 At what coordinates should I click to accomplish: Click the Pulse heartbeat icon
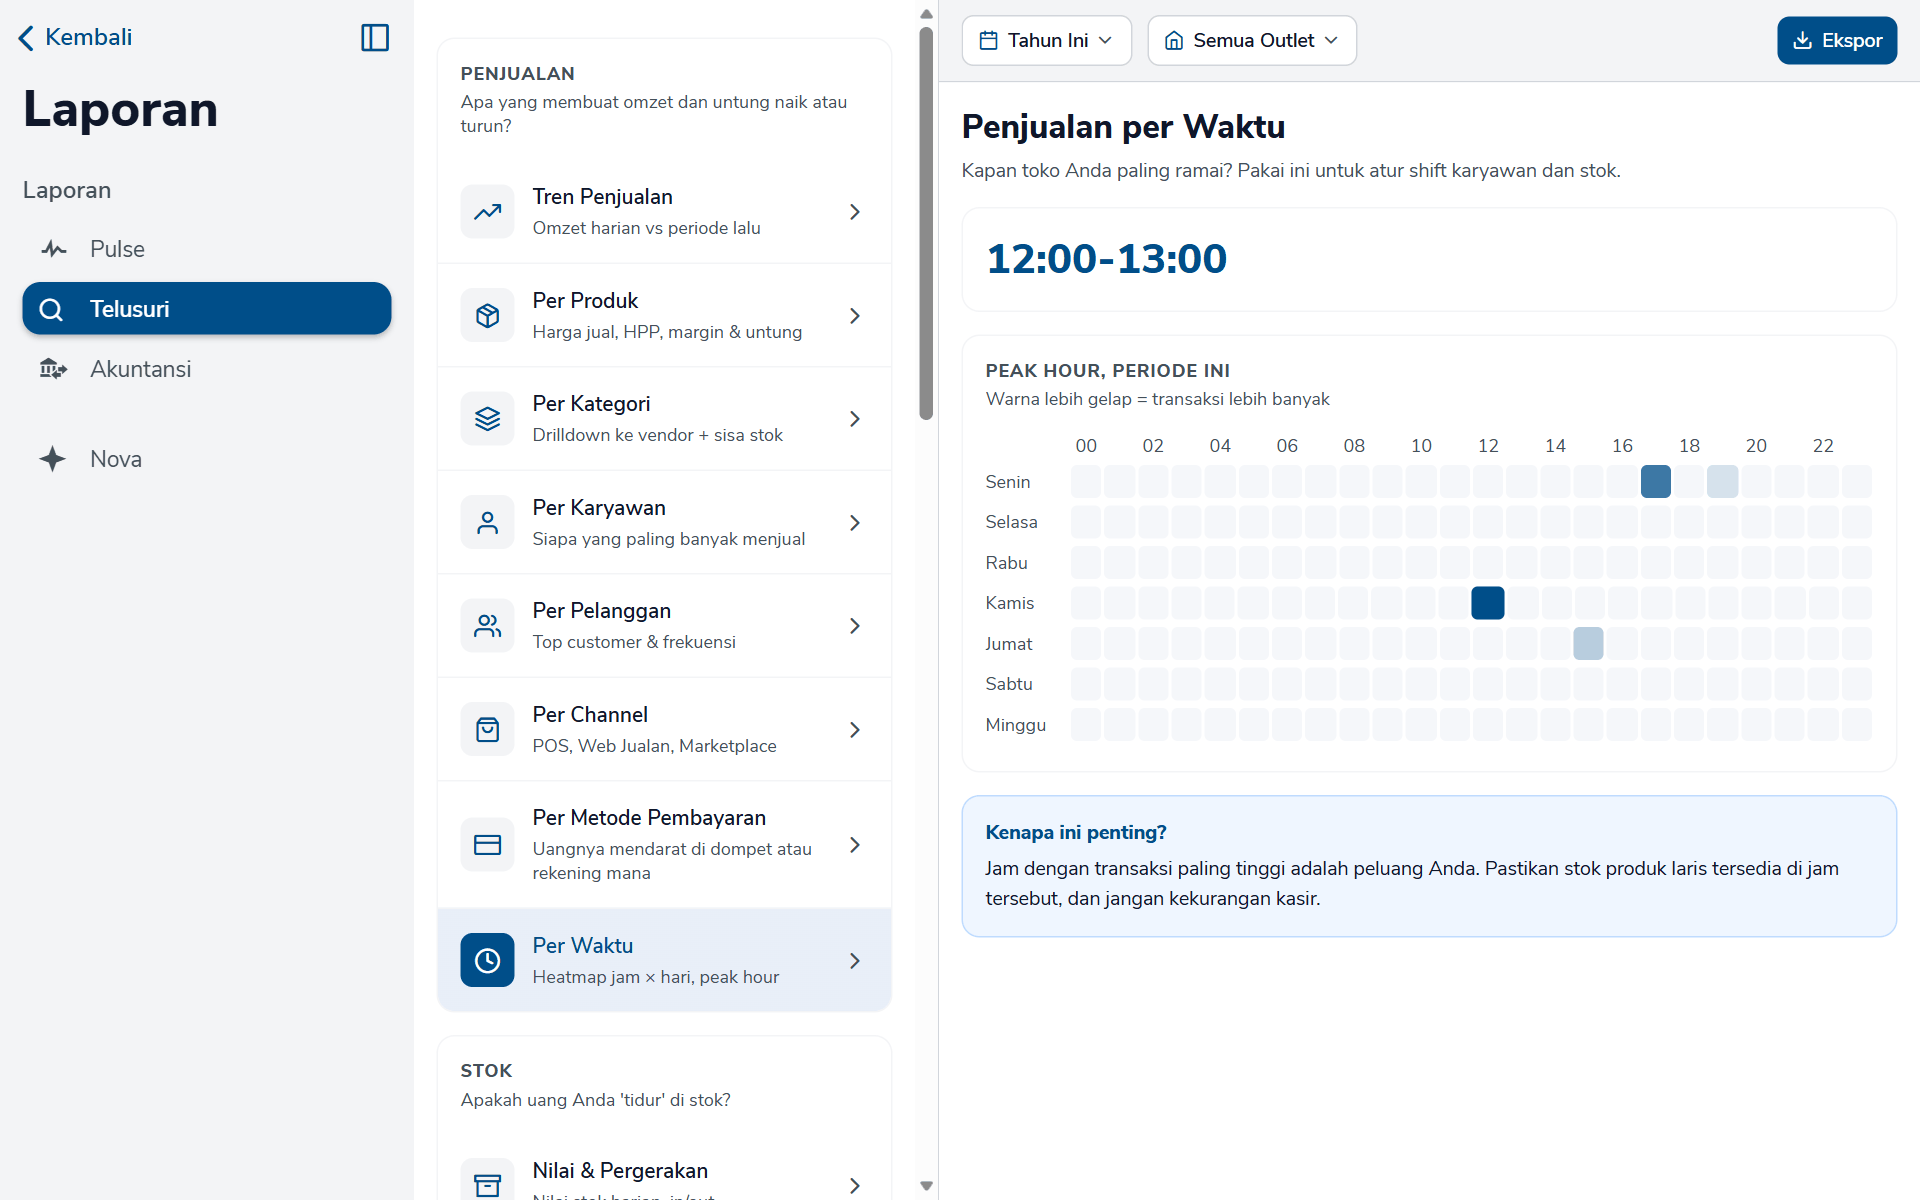(x=54, y=249)
